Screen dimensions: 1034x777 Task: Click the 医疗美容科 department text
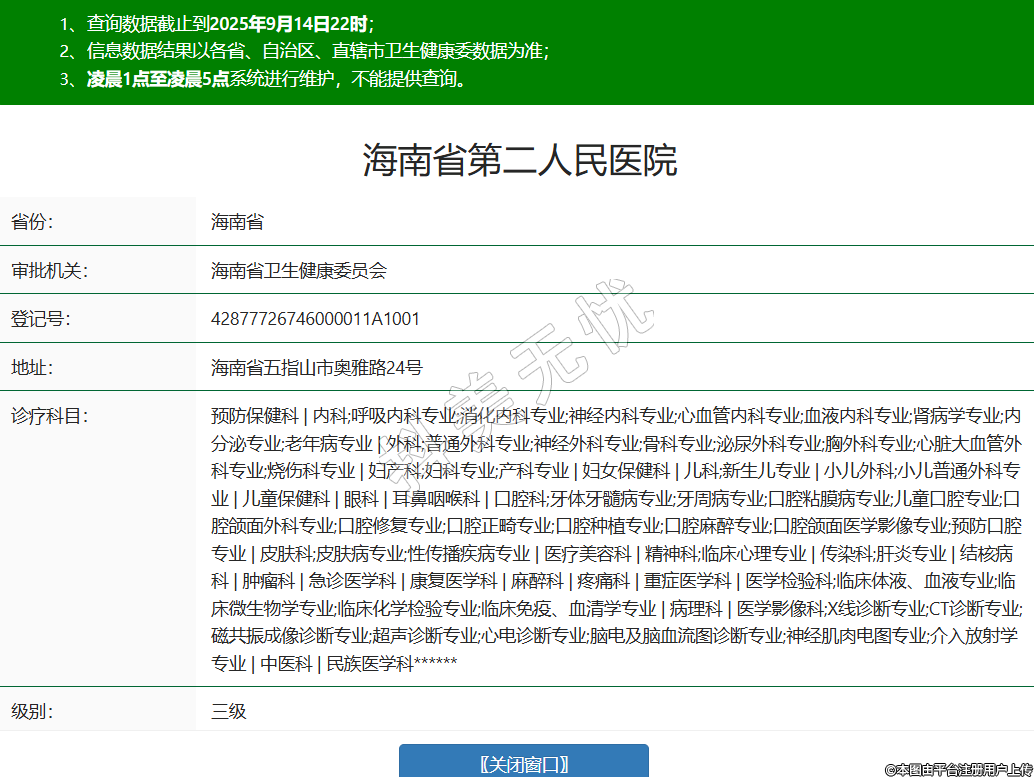coord(587,553)
